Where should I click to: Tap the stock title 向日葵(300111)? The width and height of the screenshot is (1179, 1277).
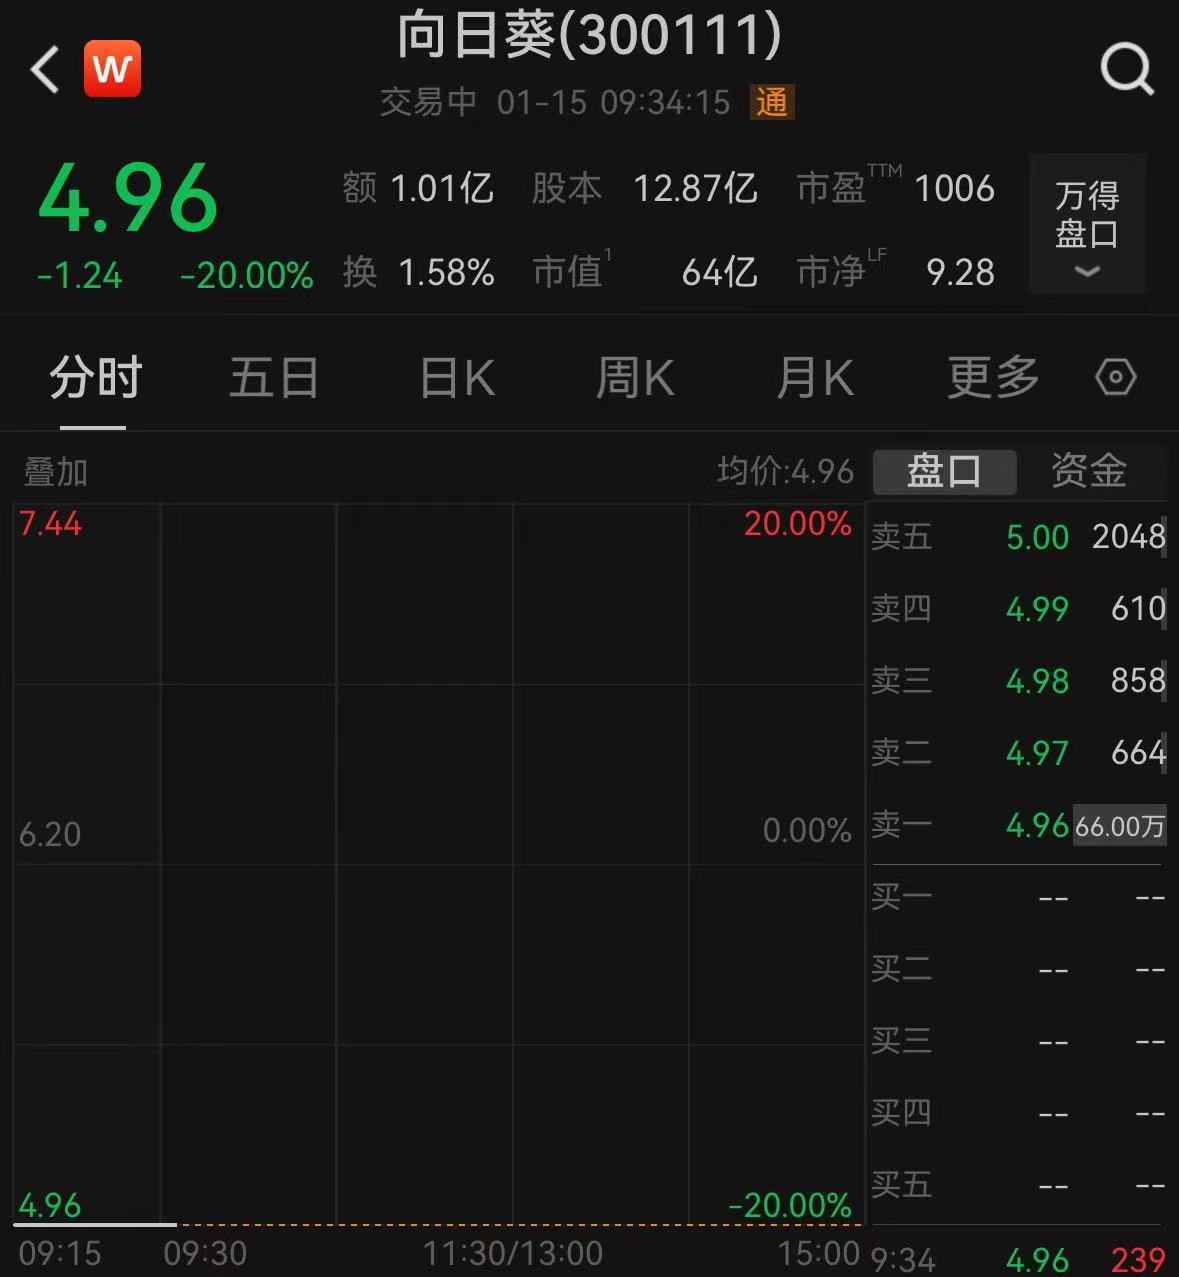589,36
